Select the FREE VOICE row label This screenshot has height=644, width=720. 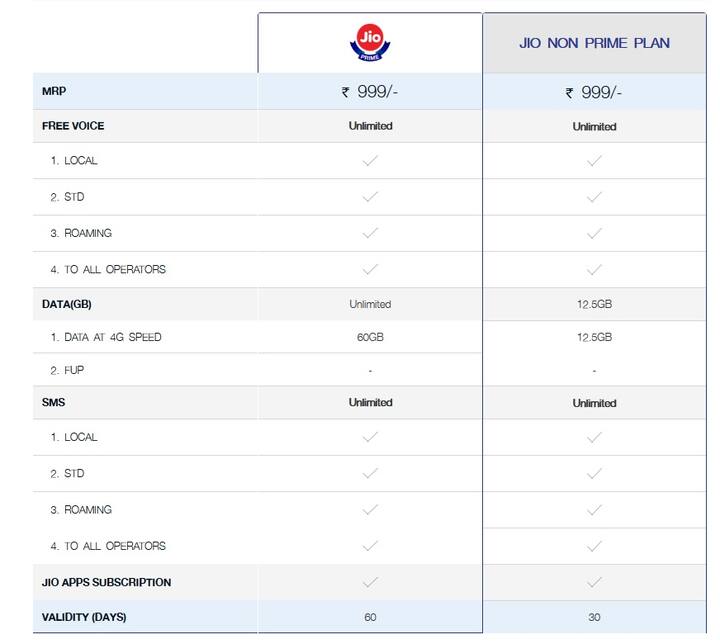[73, 126]
